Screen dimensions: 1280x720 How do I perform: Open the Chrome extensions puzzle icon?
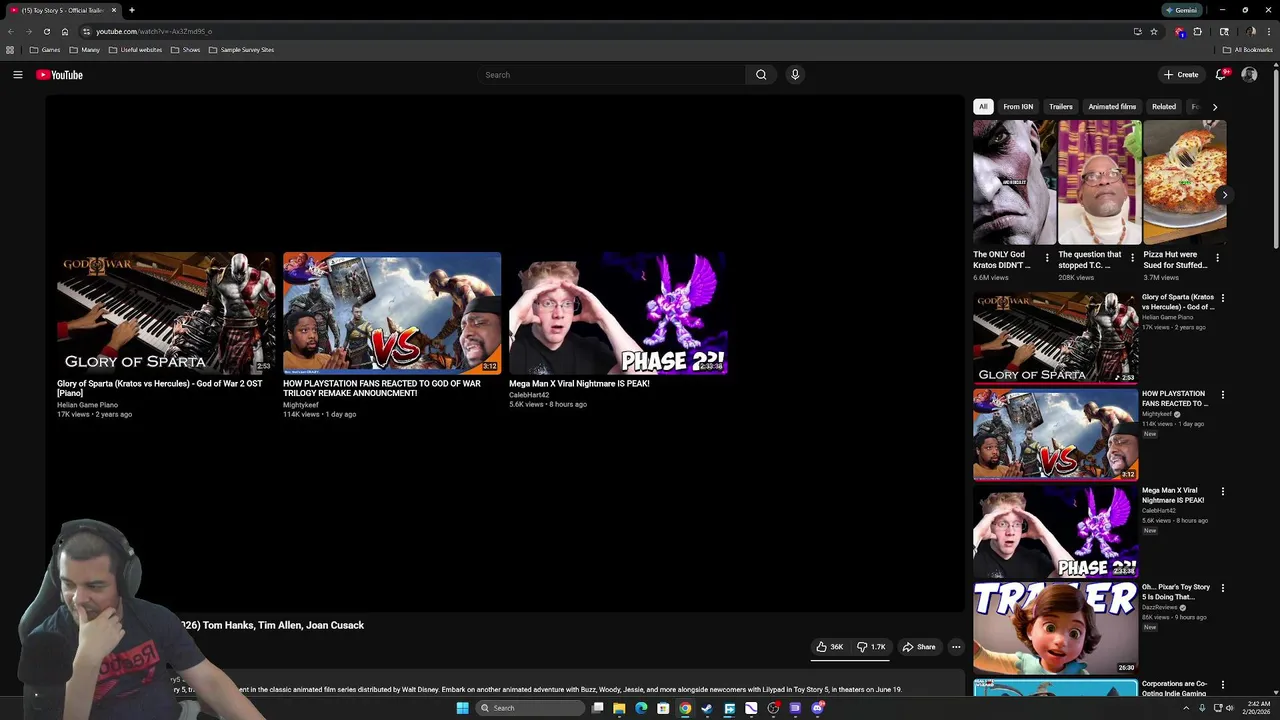click(1197, 31)
